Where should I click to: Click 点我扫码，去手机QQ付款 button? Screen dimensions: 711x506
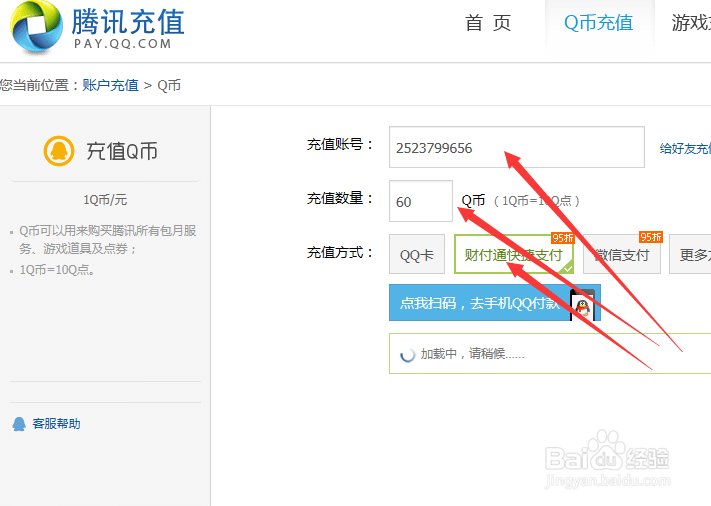495,303
